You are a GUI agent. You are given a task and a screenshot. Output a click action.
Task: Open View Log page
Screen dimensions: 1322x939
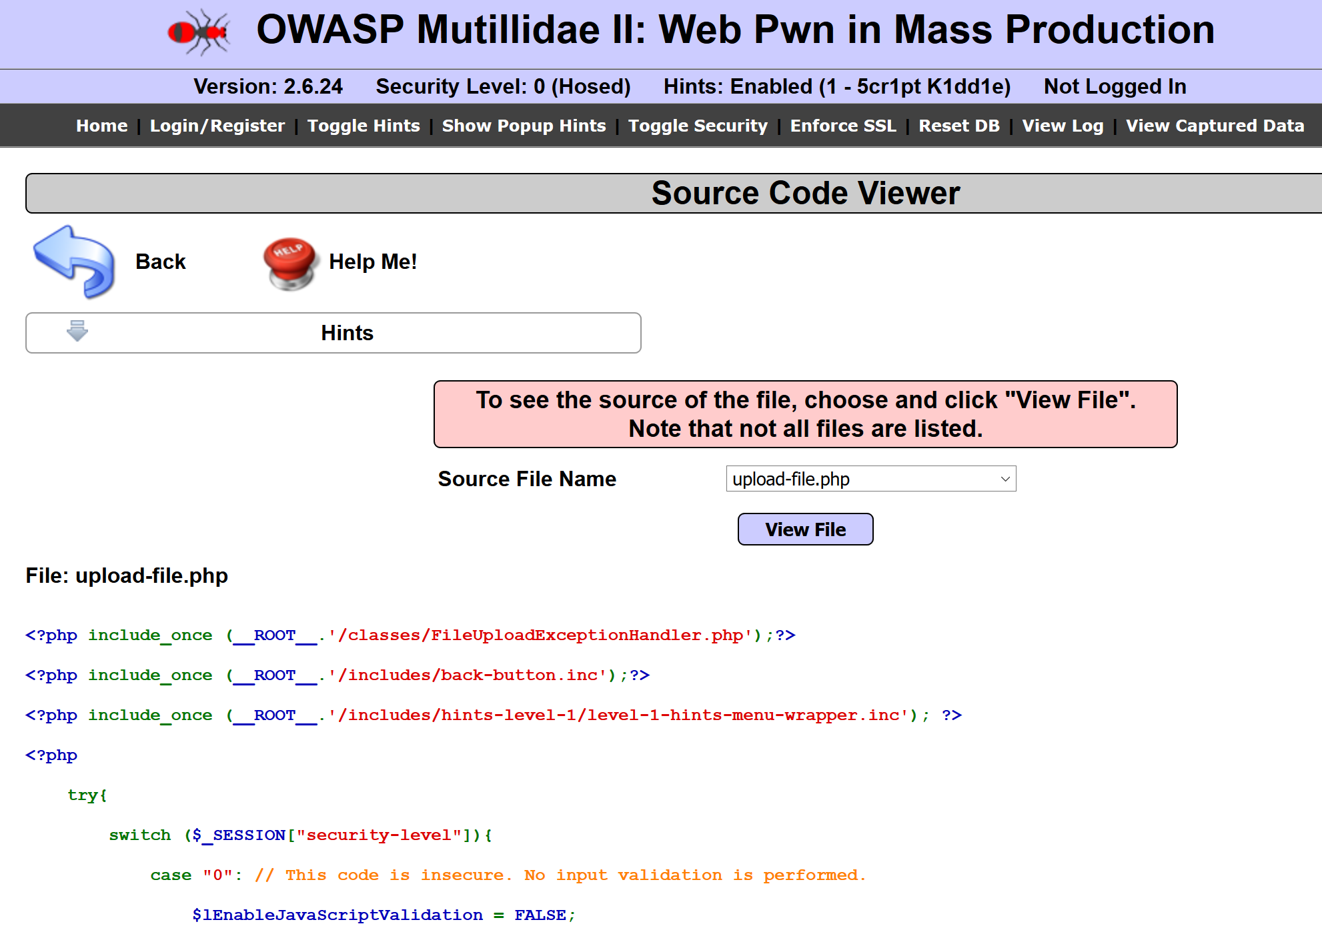[1063, 126]
